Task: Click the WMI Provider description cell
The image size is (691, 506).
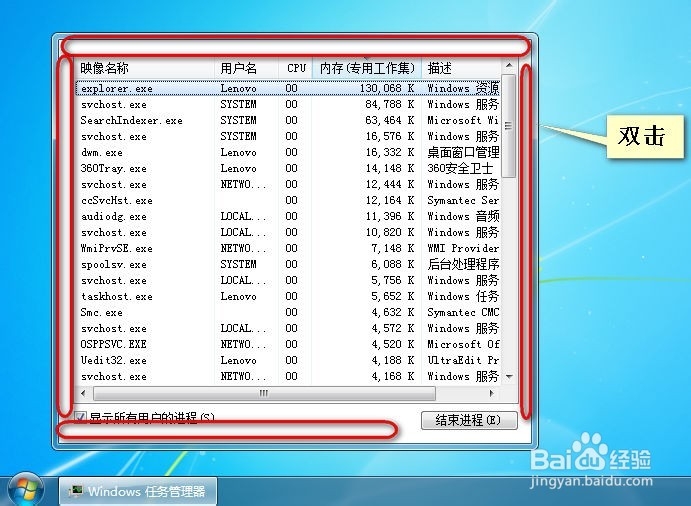Action: pyautogui.click(x=463, y=249)
